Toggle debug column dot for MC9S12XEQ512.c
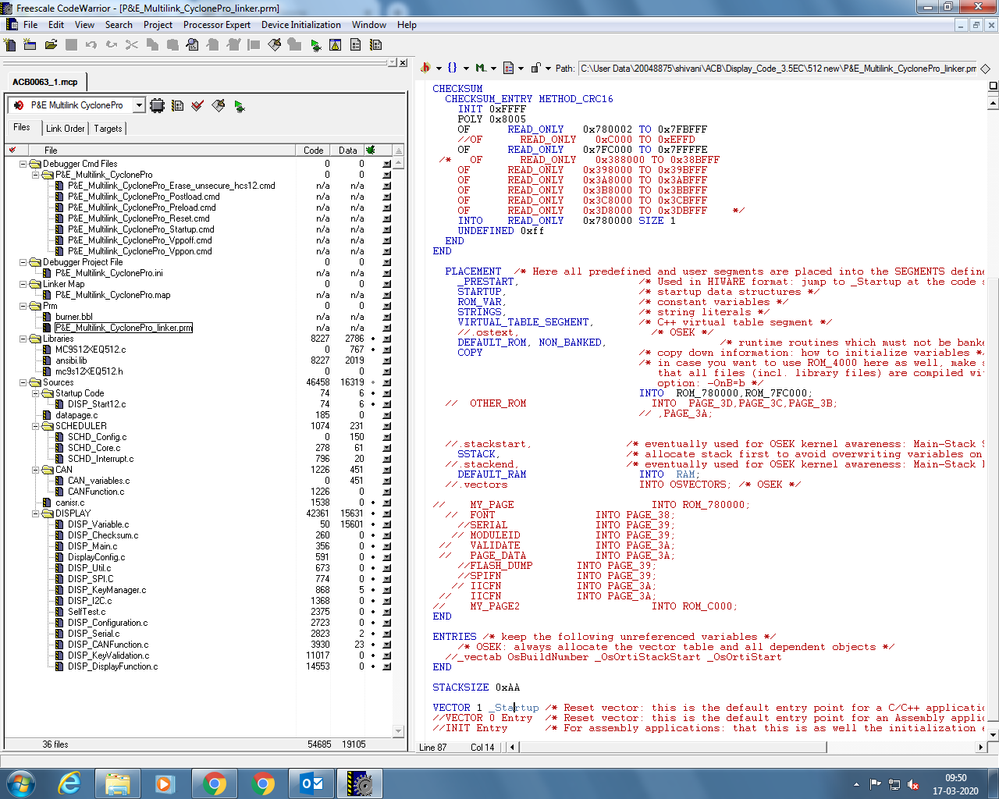This screenshot has height=799, width=999. tap(373, 350)
